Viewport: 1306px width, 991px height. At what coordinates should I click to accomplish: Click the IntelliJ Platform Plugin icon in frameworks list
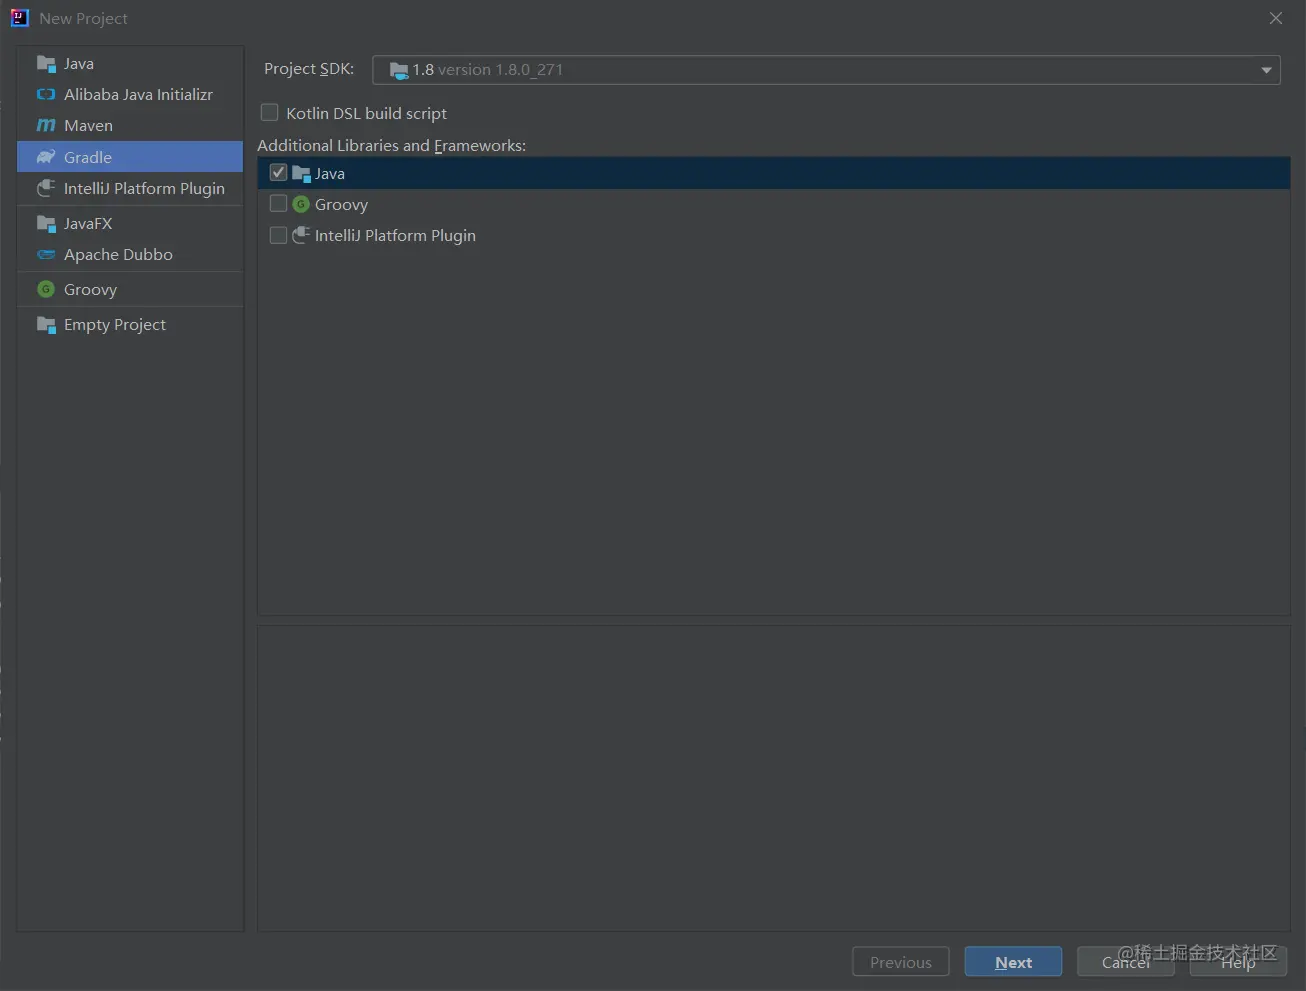301,235
